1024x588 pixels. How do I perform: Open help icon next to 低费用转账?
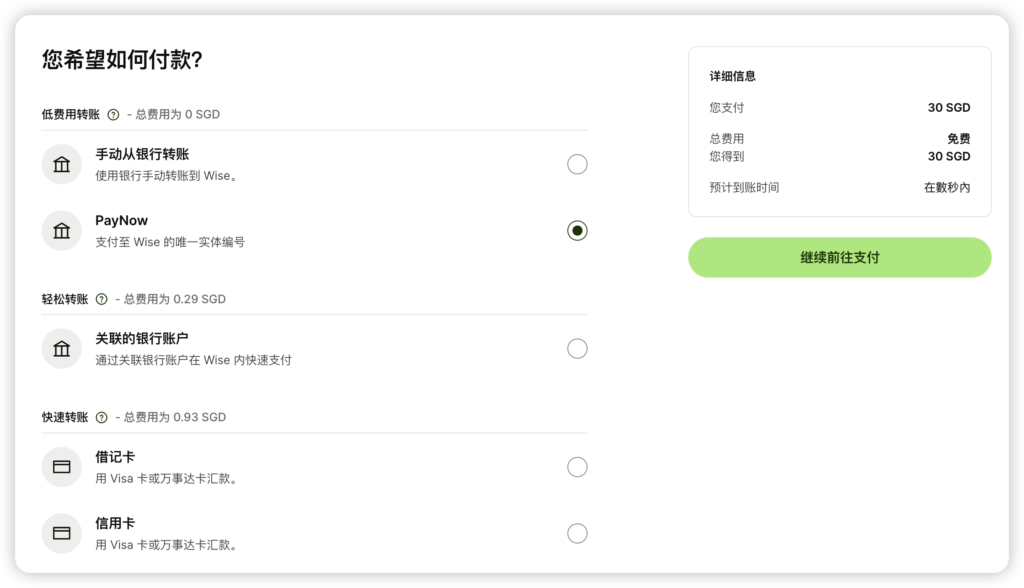(113, 115)
